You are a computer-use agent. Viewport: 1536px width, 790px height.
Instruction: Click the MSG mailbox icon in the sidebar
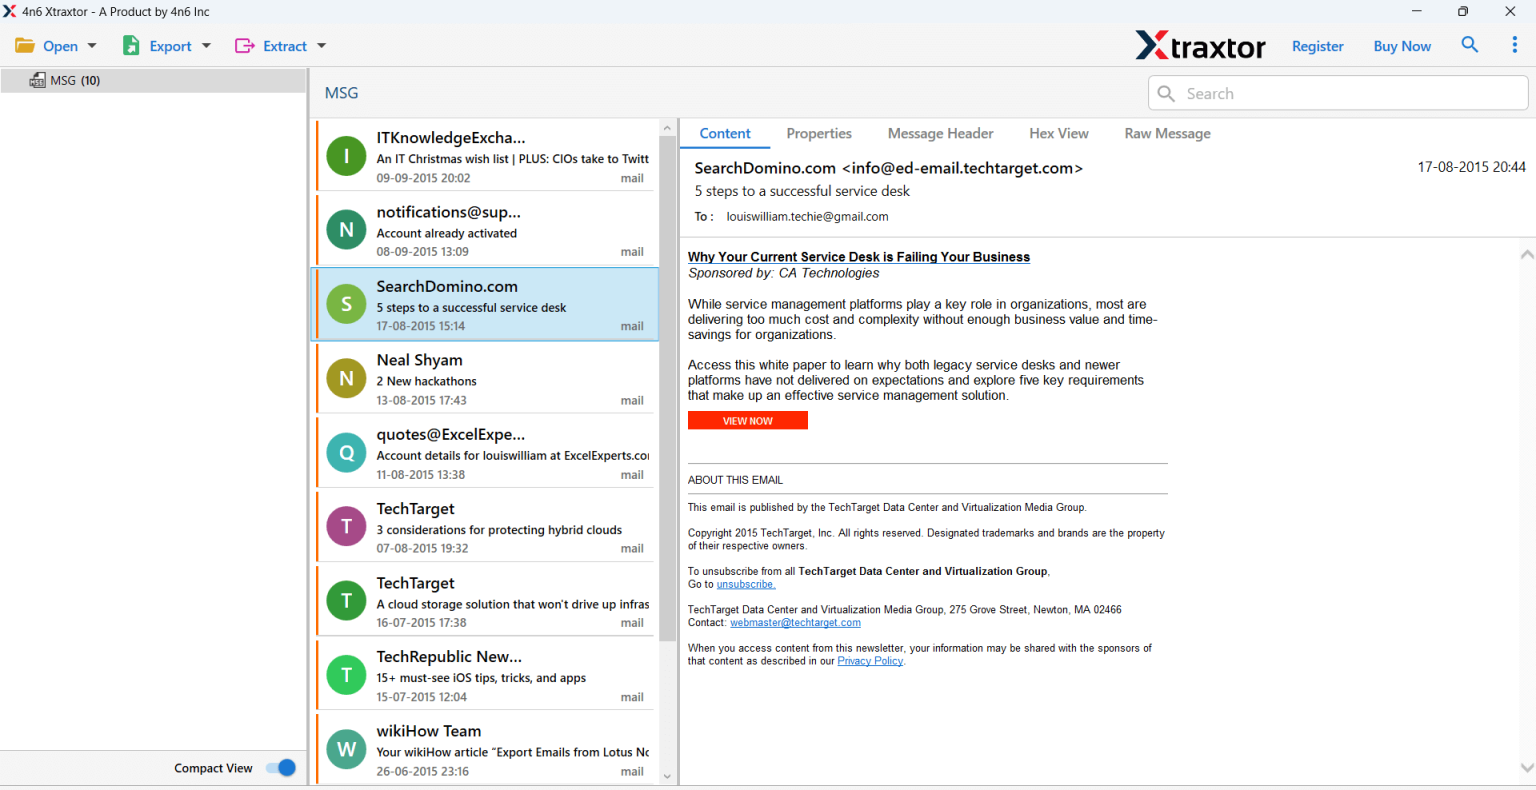37,80
